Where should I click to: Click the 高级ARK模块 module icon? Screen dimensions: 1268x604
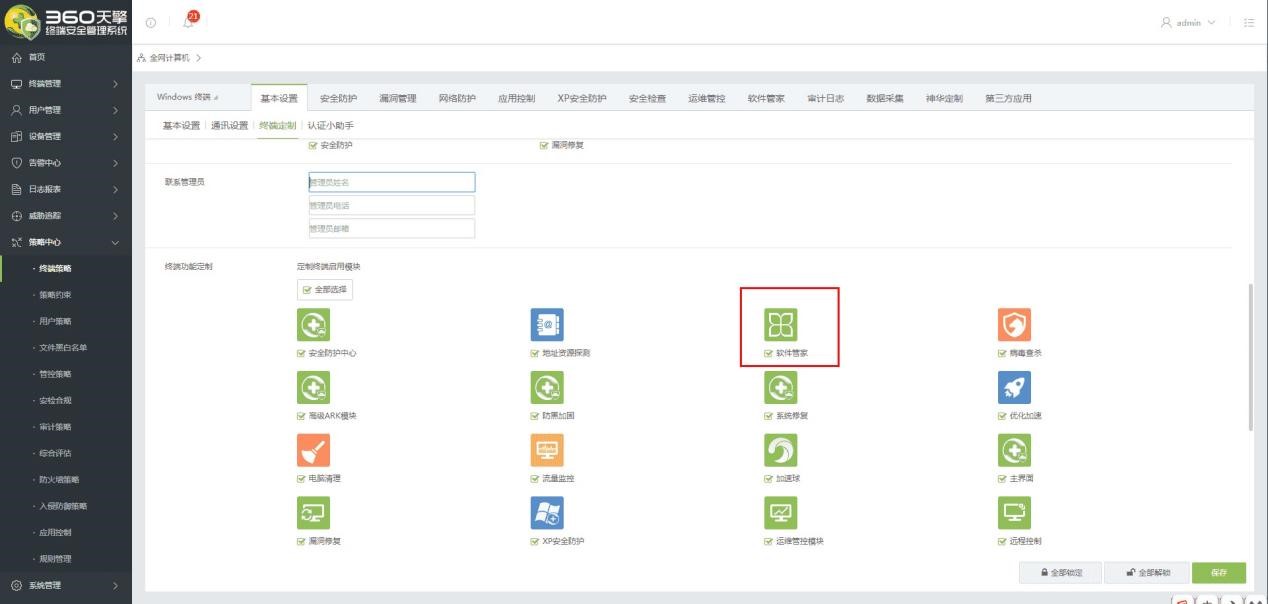[x=313, y=387]
